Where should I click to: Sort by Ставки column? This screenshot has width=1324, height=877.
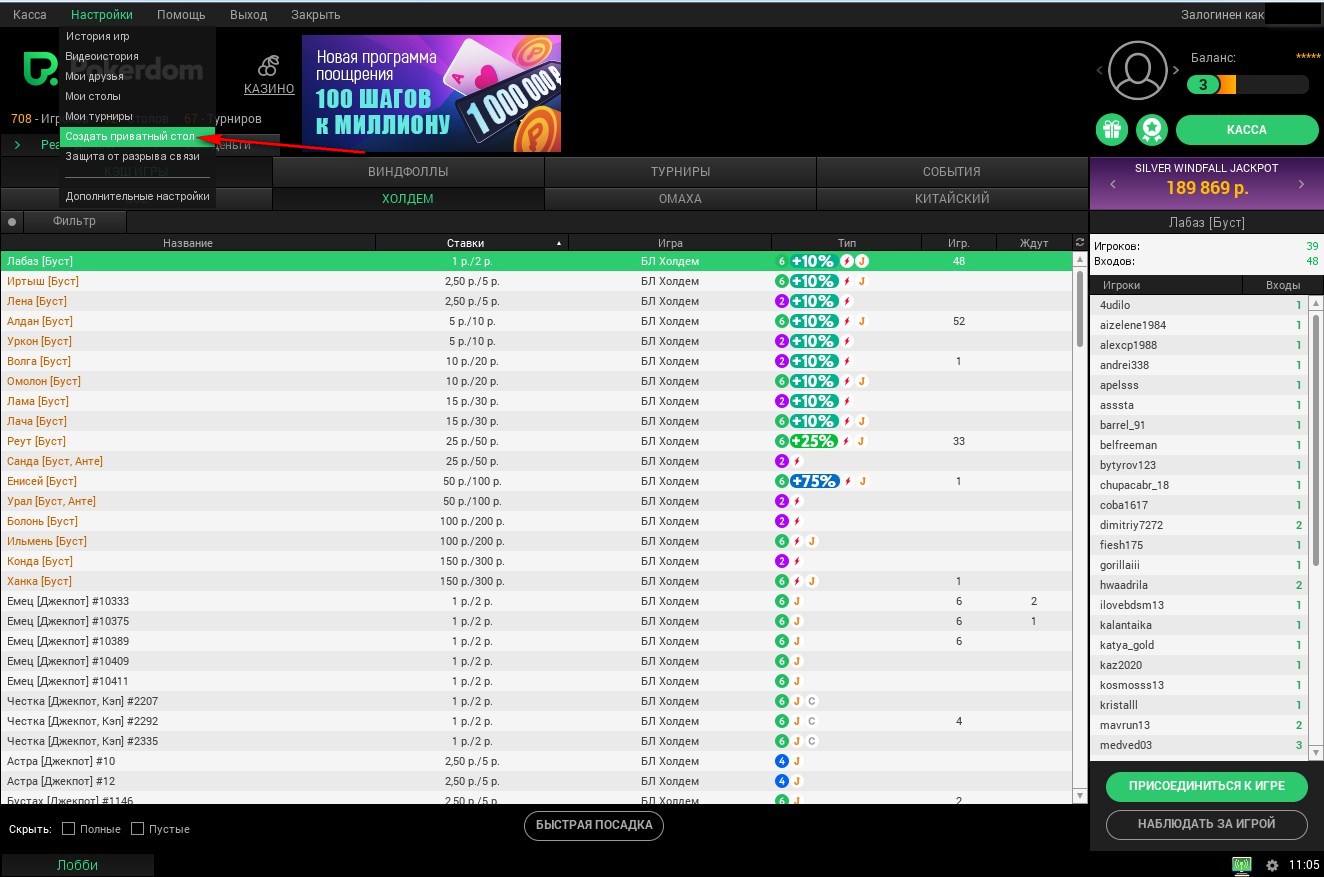point(471,243)
